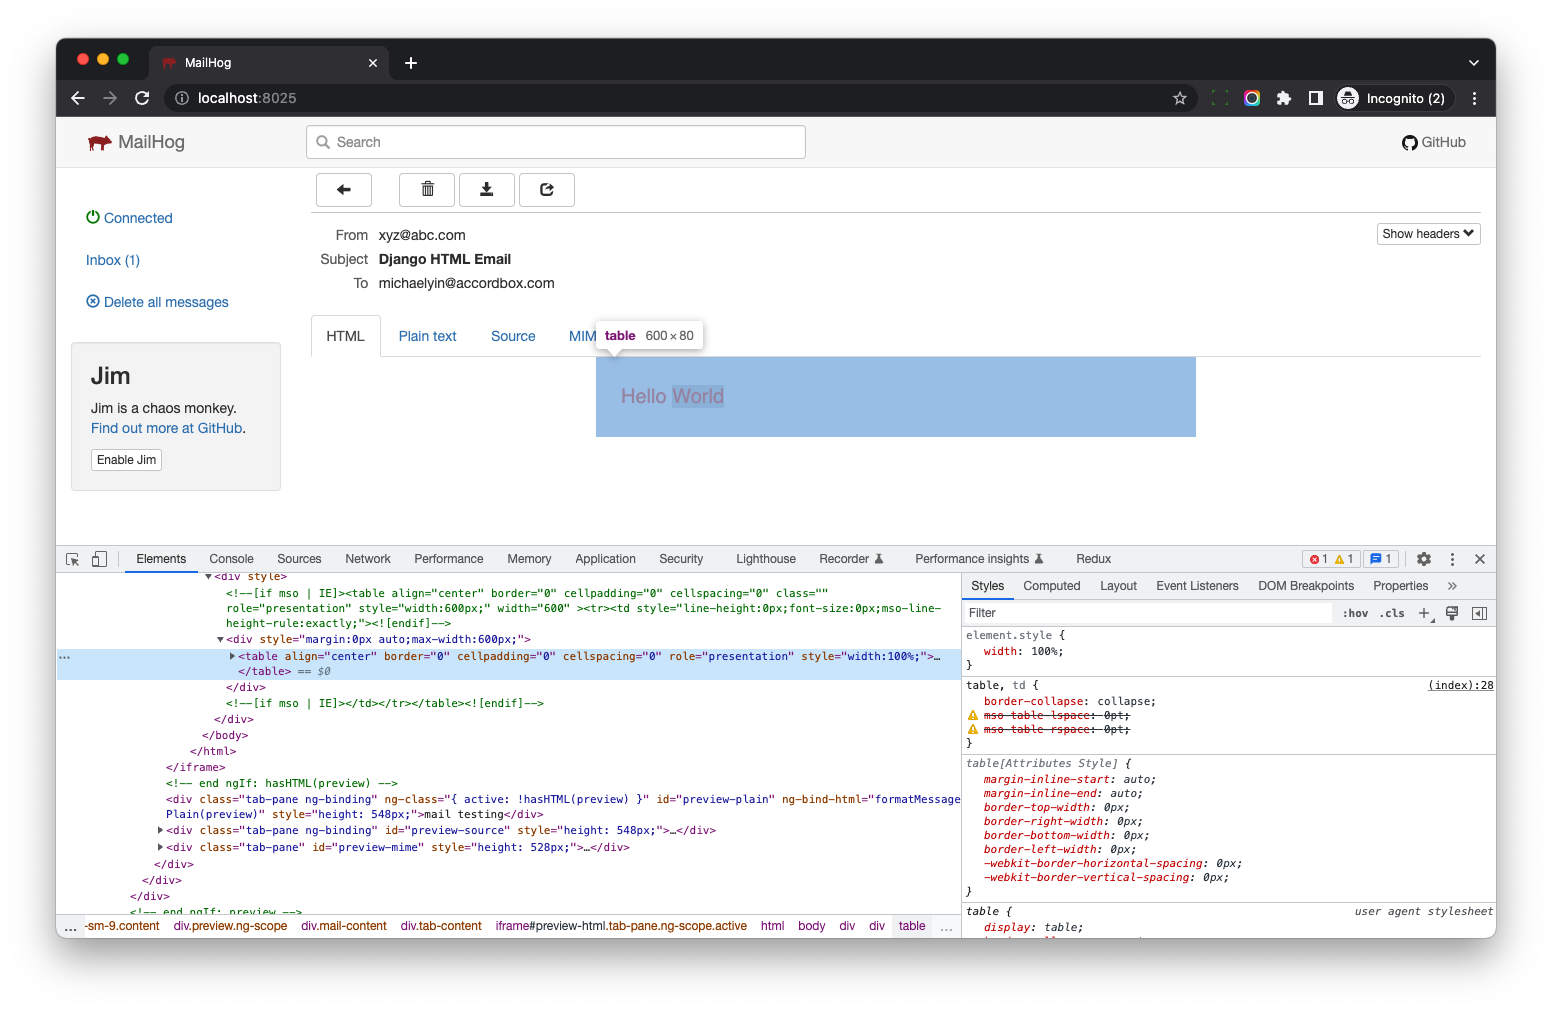Viewport: 1552px width, 1012px height.
Task: Click the MailHog search field
Action: point(556,142)
